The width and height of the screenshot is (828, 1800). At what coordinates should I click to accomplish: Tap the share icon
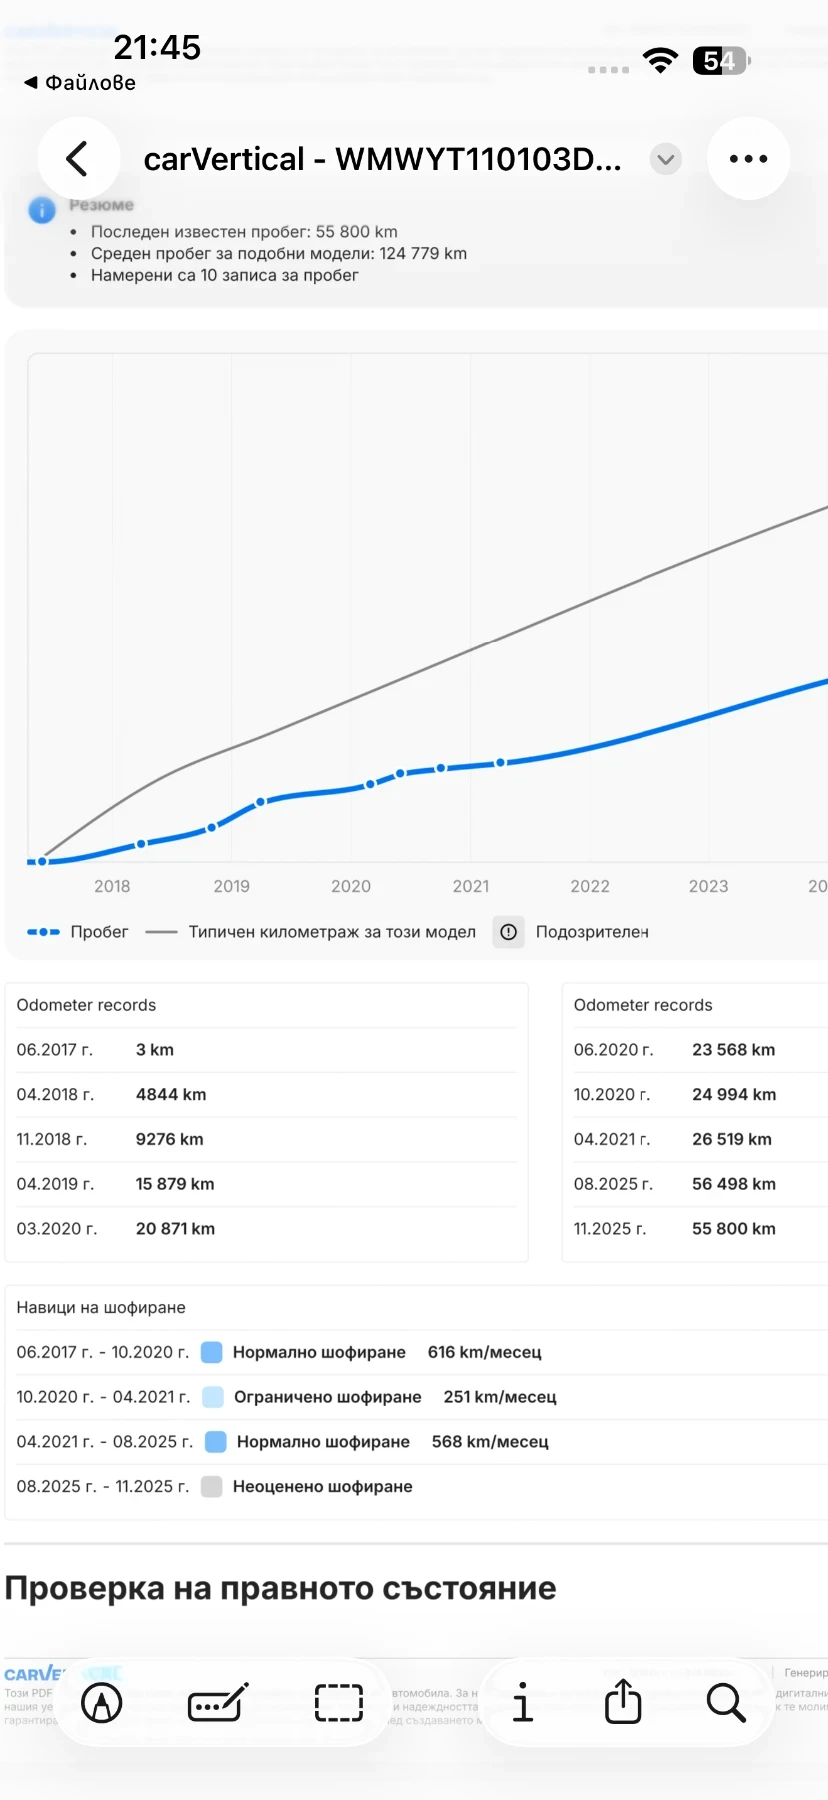[623, 1701]
